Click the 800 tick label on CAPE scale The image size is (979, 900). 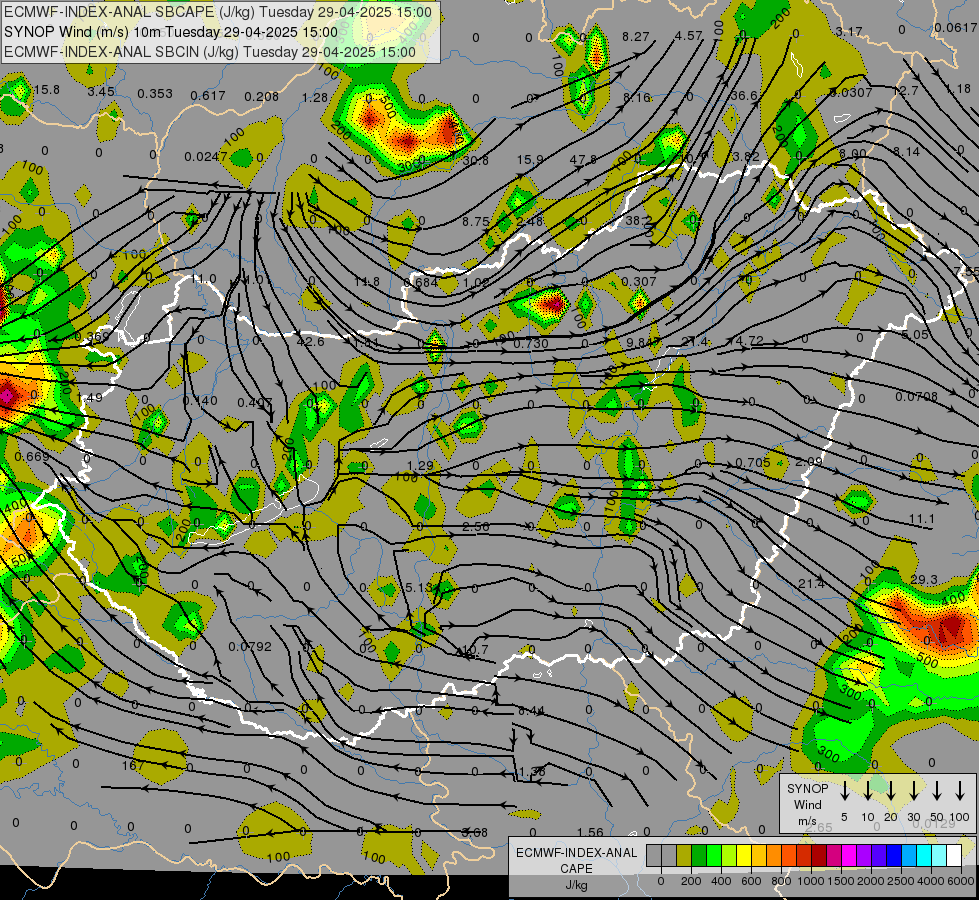tap(780, 881)
